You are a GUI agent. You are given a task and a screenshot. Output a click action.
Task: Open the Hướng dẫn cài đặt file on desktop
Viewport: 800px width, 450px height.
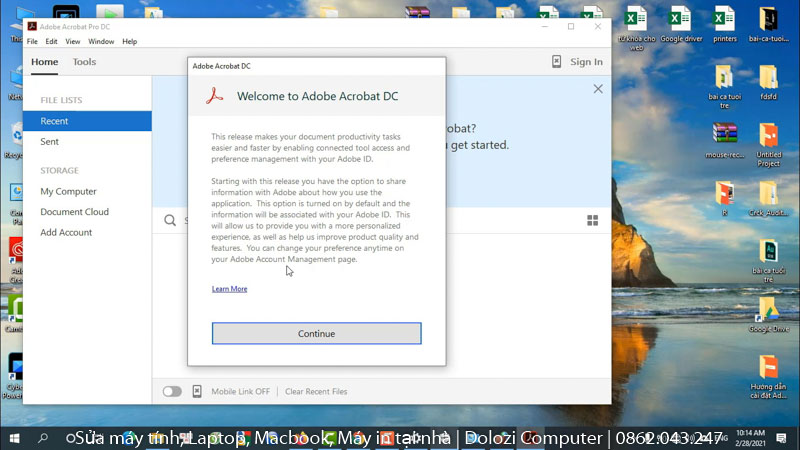[768, 377]
